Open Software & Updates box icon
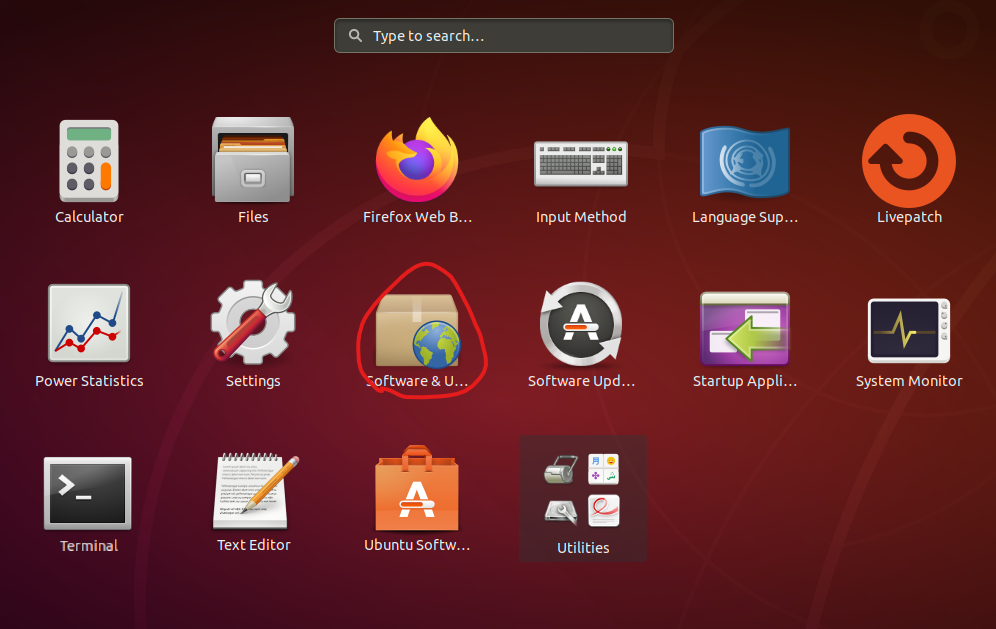Viewport: 996px width, 629px height. coord(417,330)
